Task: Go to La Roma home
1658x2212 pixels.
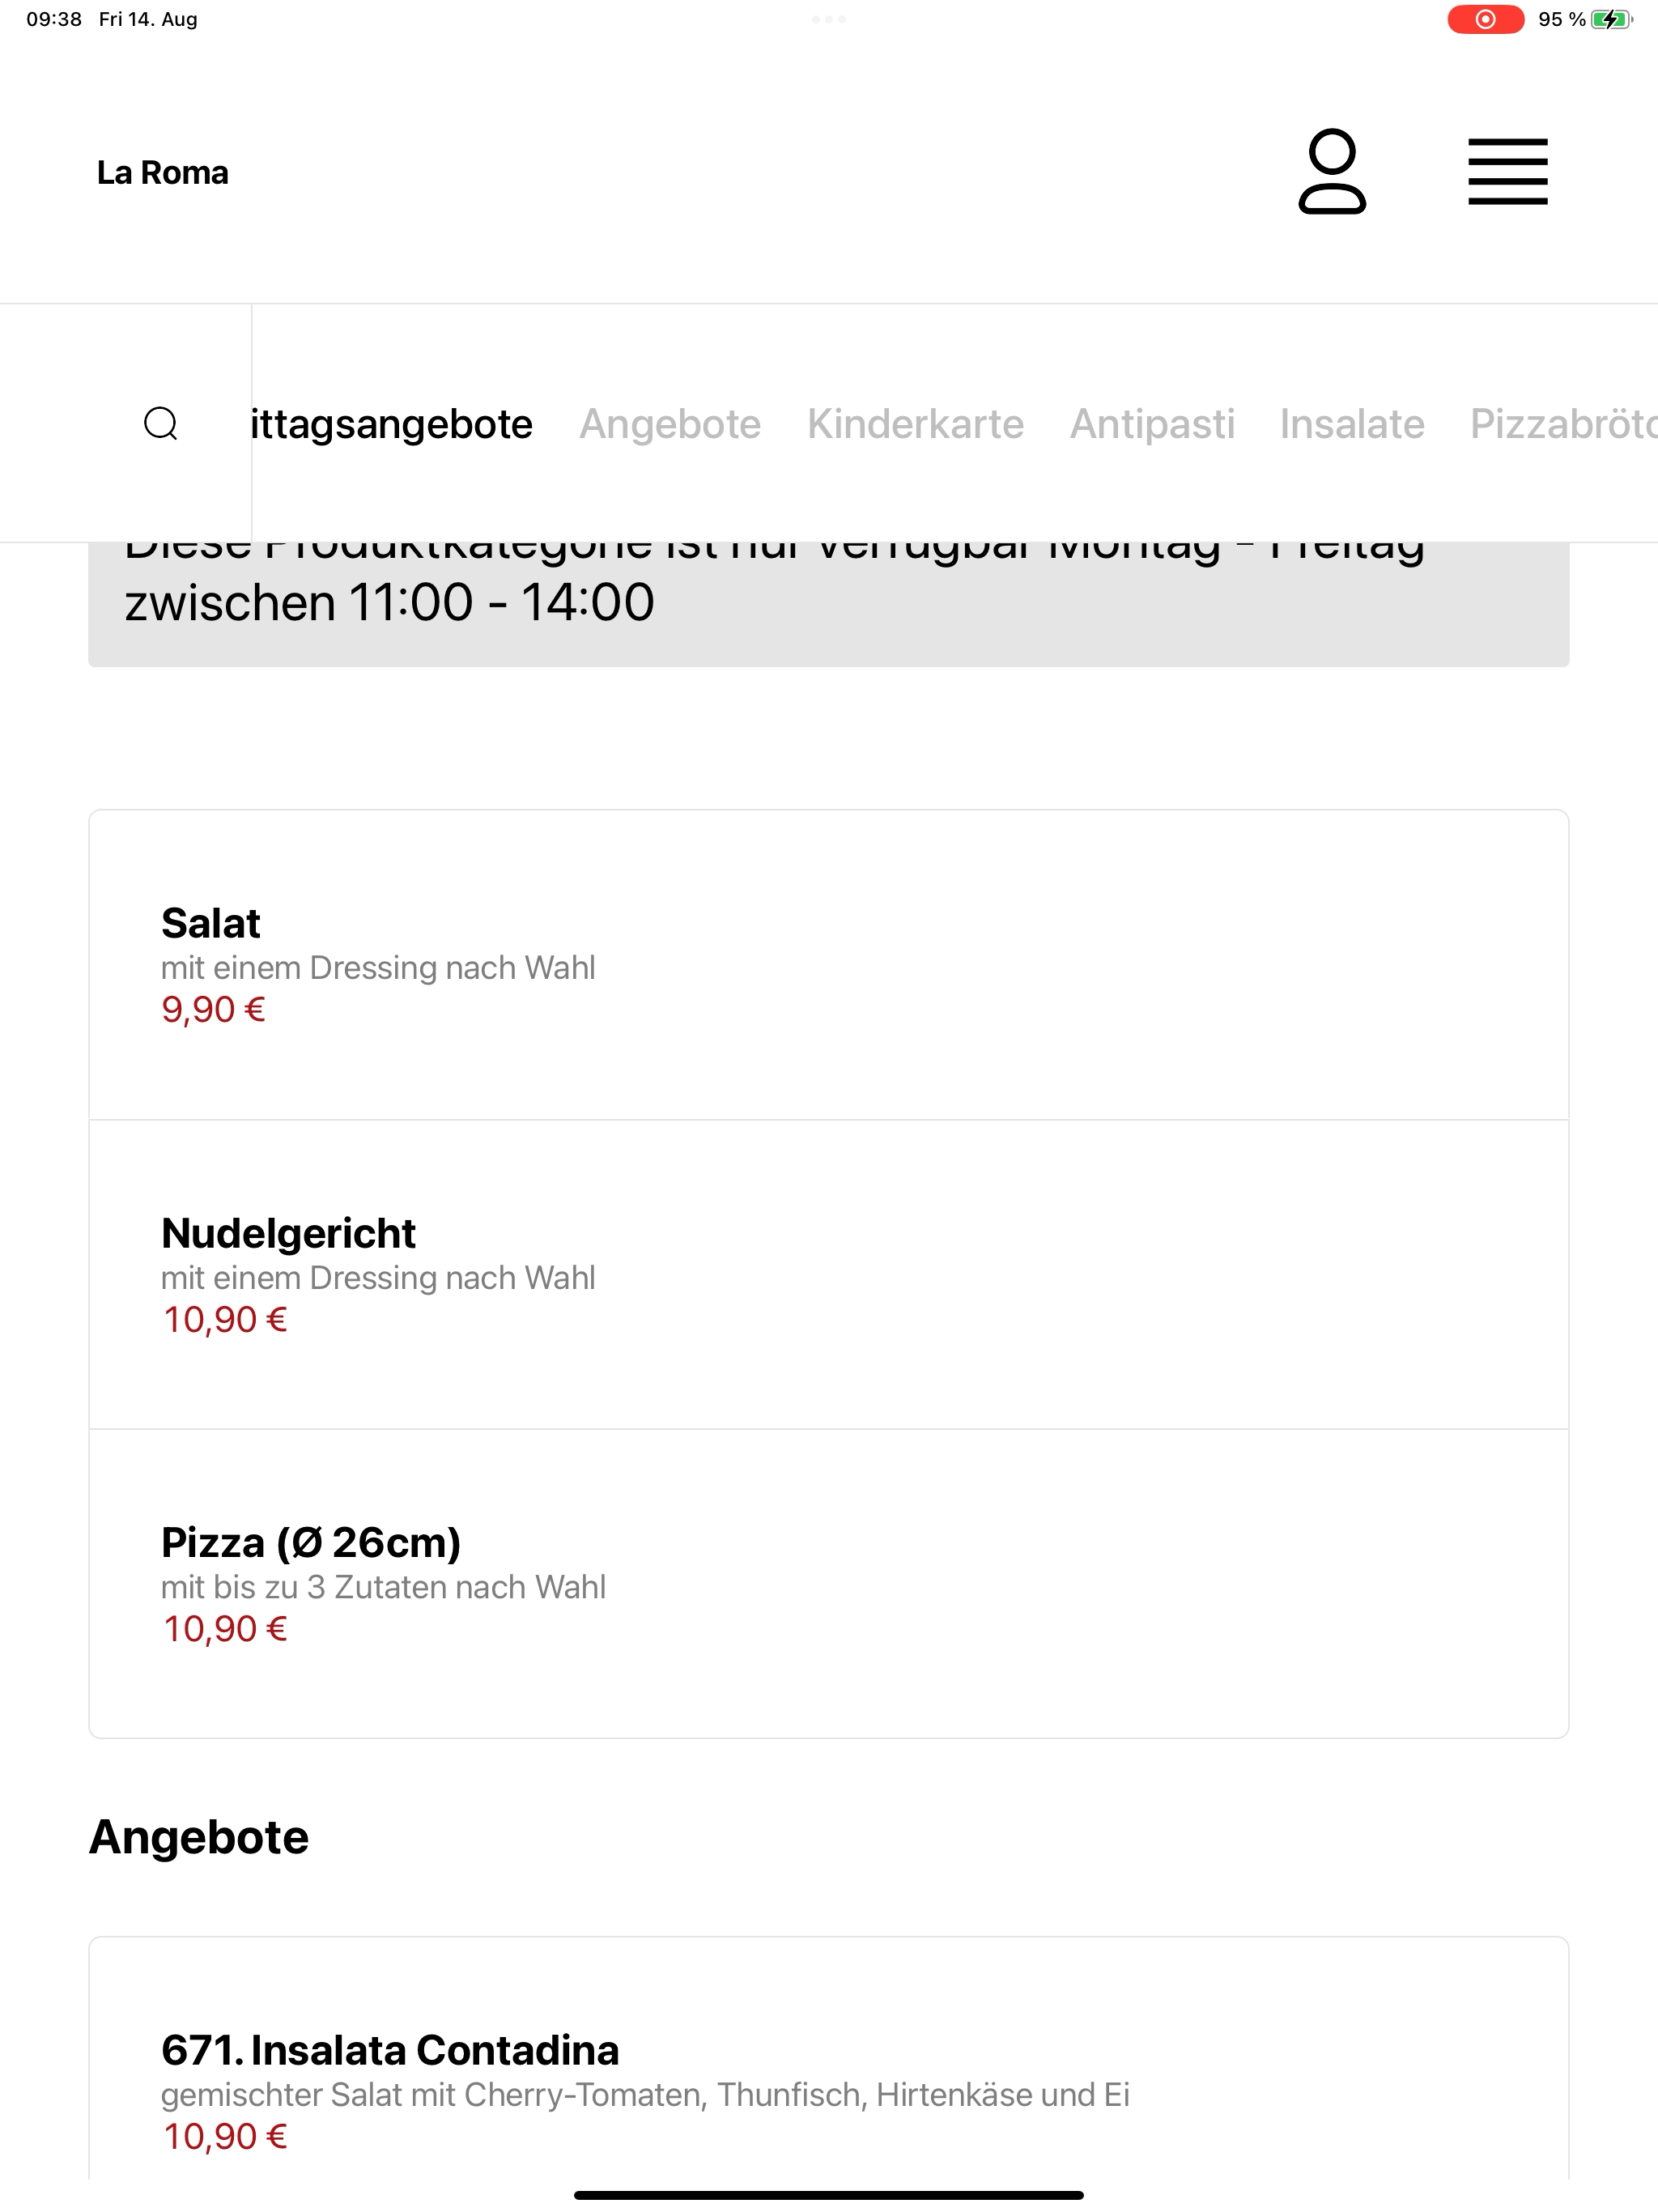Action: point(163,172)
